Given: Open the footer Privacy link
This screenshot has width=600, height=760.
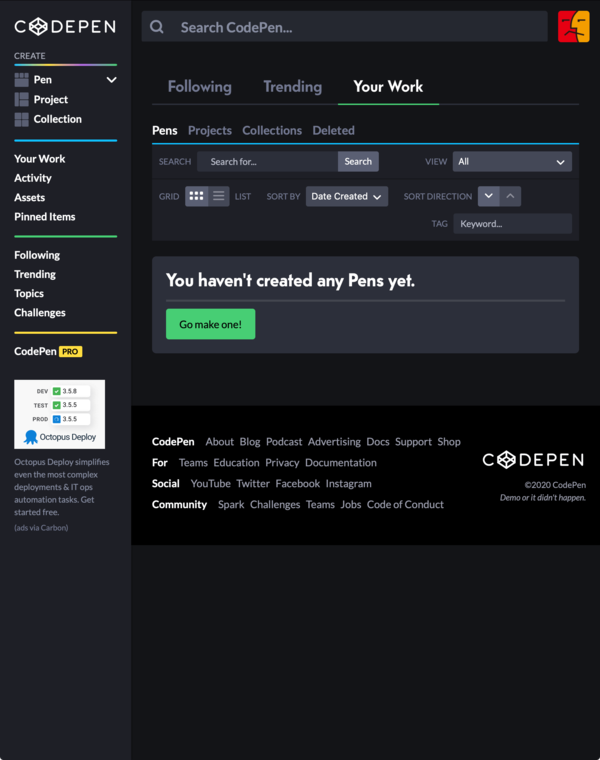Looking at the screenshot, I should tap(282, 462).
